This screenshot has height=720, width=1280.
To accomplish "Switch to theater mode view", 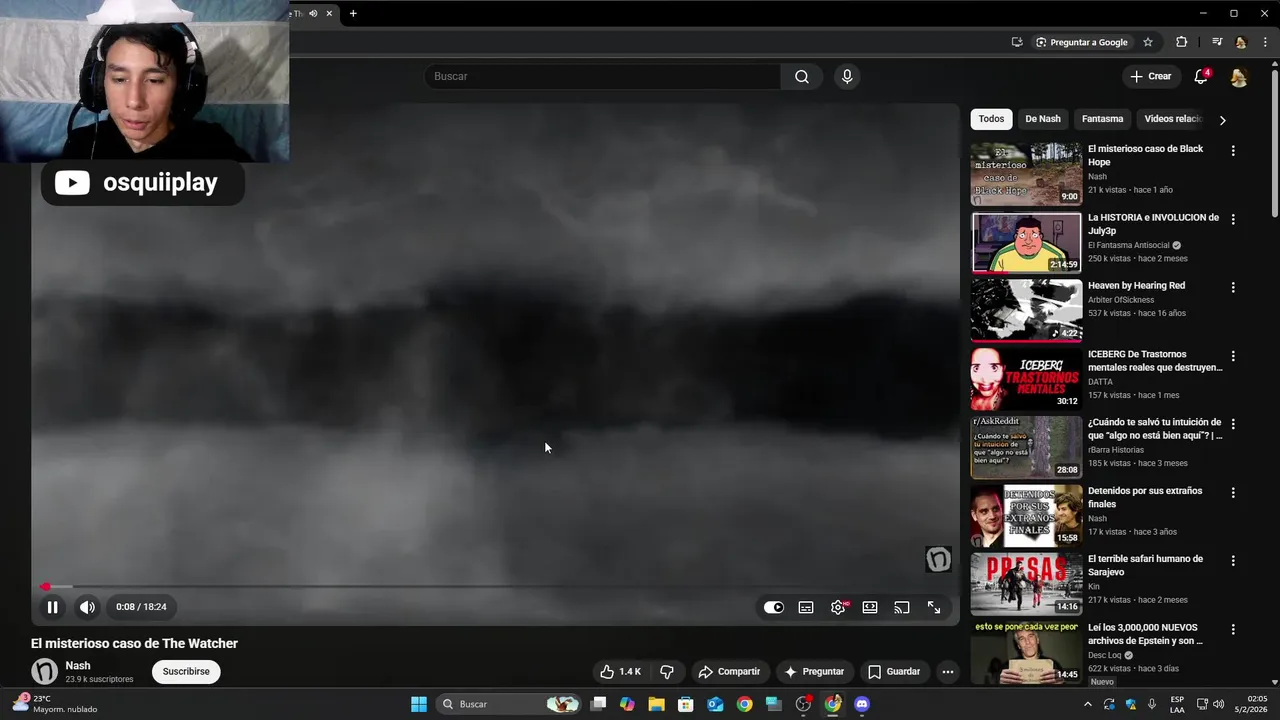I will [870, 607].
